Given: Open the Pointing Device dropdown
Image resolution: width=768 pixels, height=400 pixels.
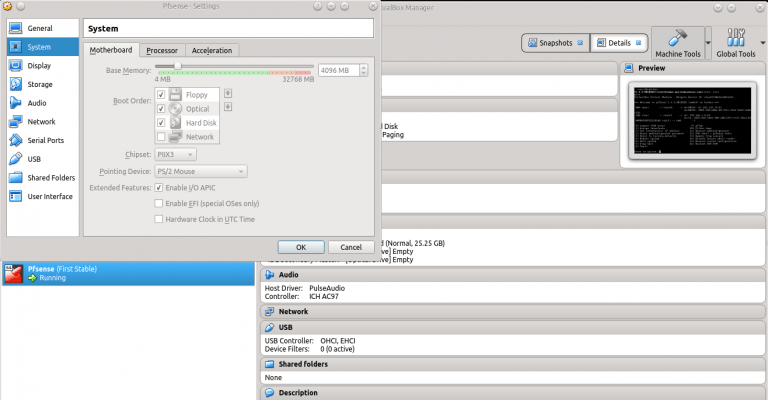Looking at the screenshot, I should click(x=201, y=171).
